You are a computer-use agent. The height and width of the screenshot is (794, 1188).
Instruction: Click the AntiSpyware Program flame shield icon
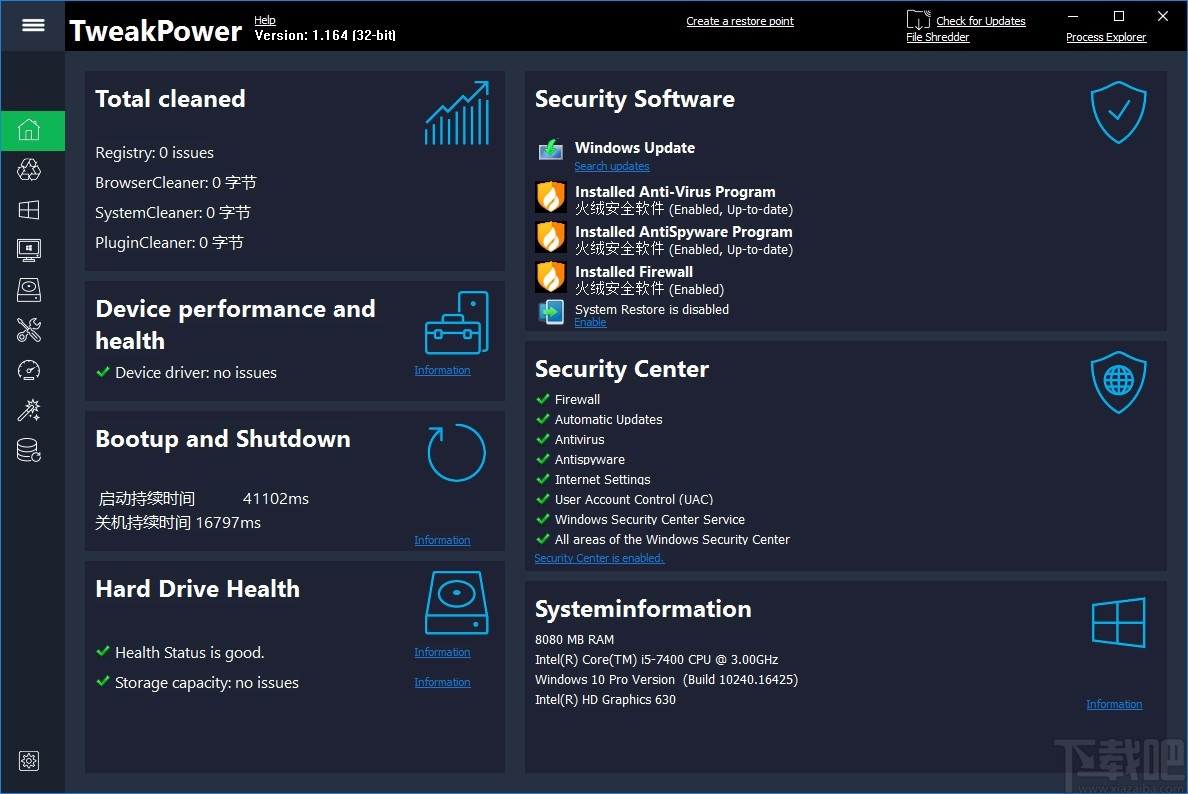(x=551, y=236)
